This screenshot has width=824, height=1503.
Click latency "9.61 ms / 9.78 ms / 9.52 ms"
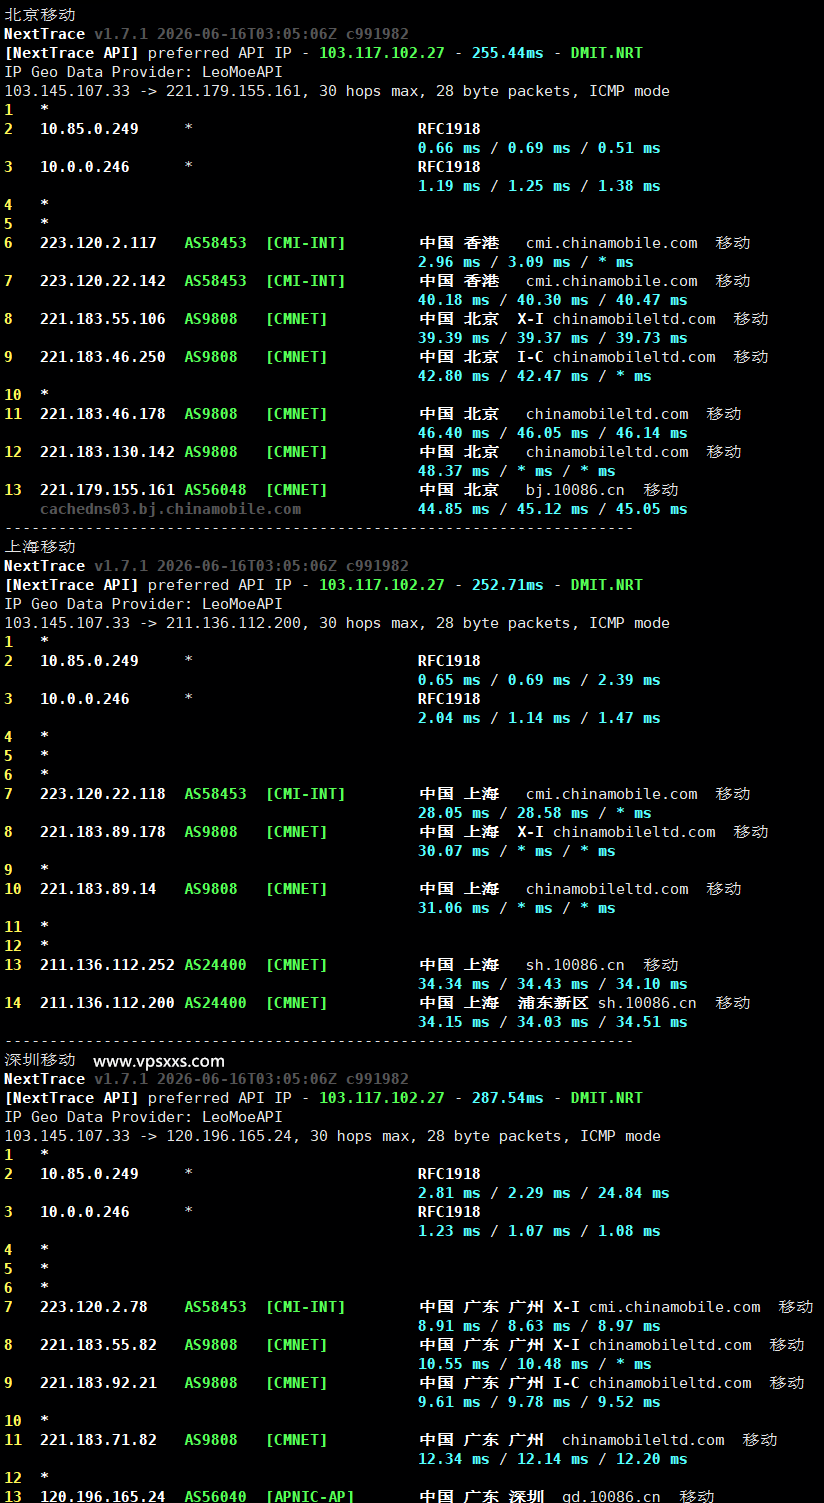(x=539, y=1402)
